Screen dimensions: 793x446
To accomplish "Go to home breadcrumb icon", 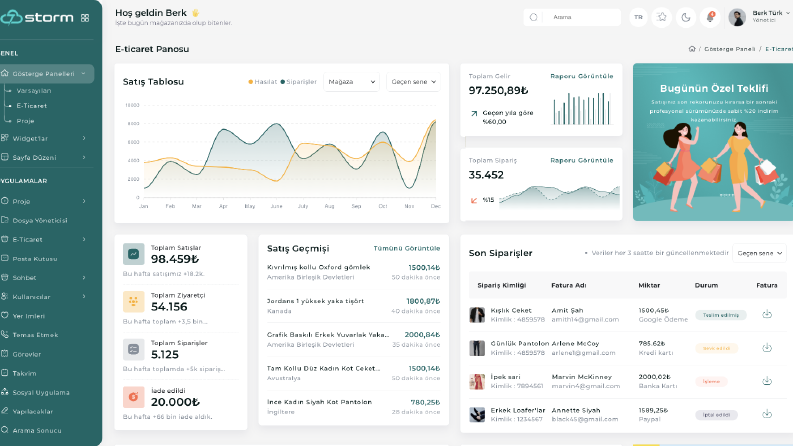I will pyautogui.click(x=692, y=49).
